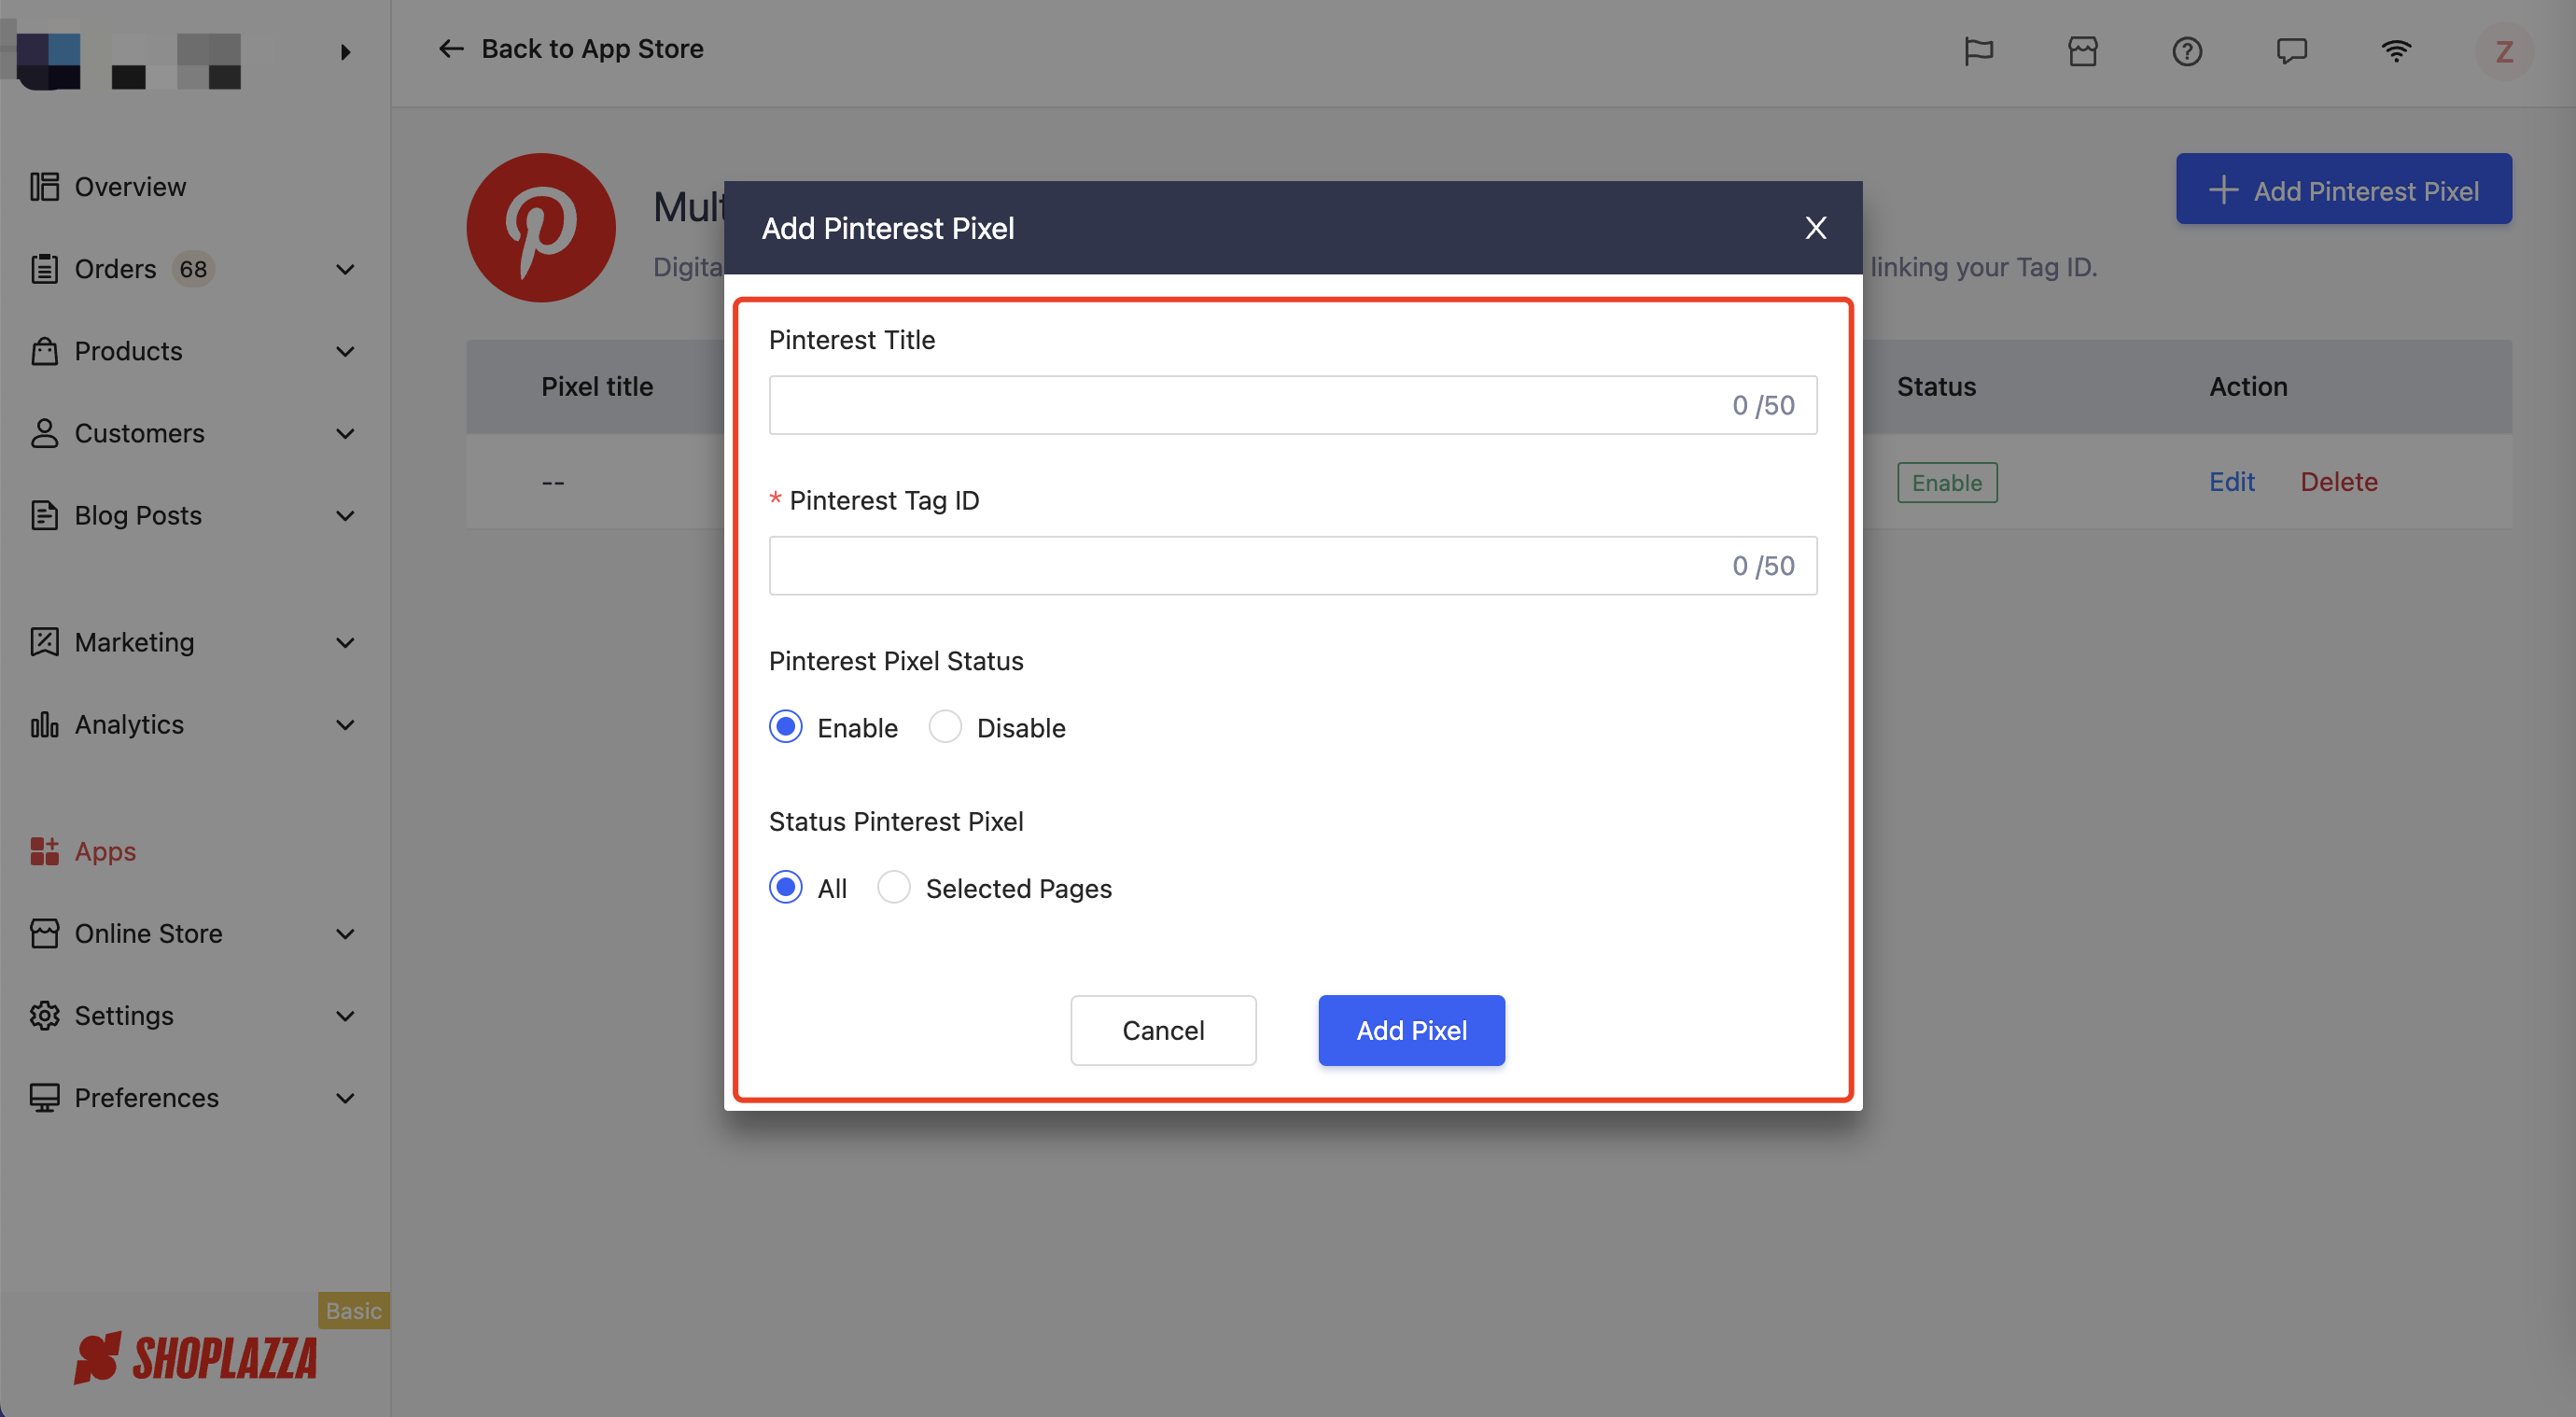Click the Delete link in table row
The height and width of the screenshot is (1417, 2576).
tap(2338, 482)
